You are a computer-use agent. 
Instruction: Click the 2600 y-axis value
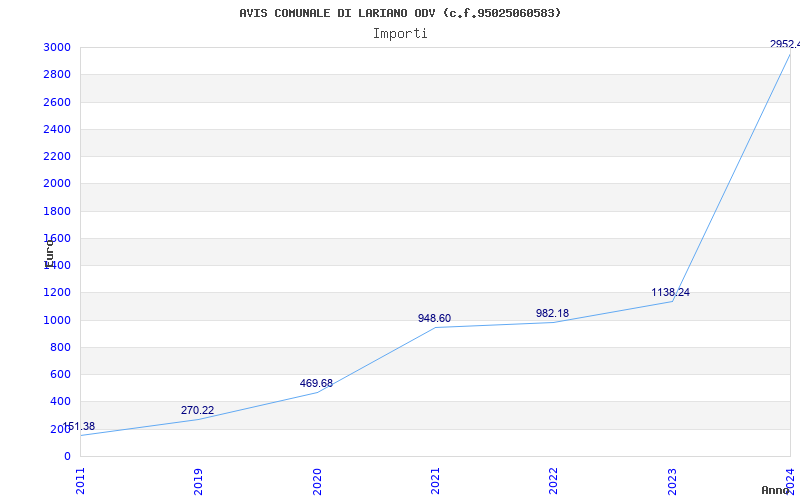(x=57, y=102)
